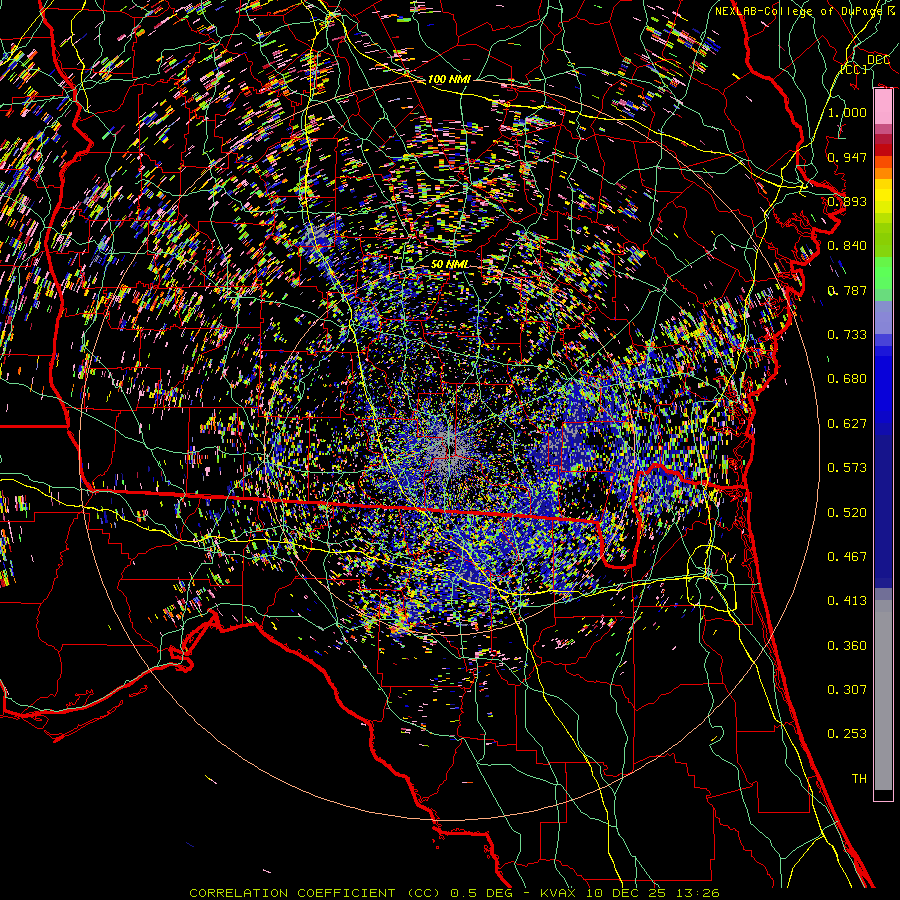This screenshot has width=900, height=900.
Task: Select the 0.413 legend value
Action: point(847,601)
